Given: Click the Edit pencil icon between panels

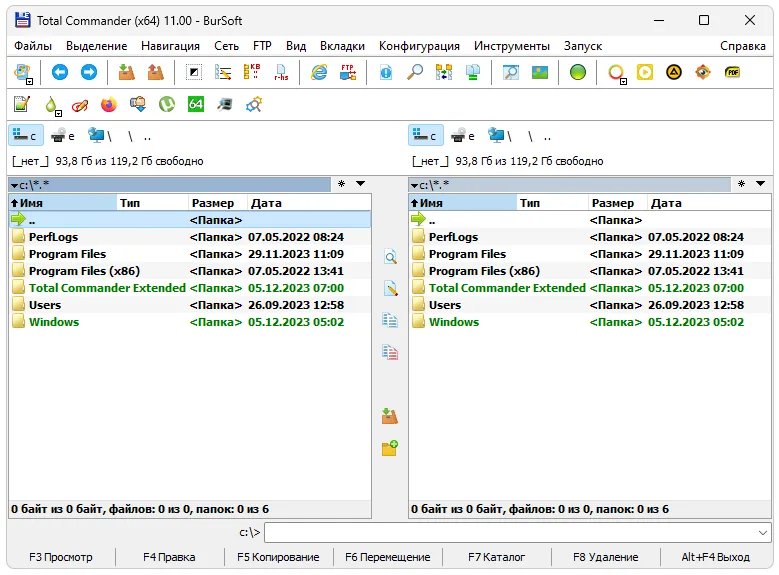Looking at the screenshot, I should tap(390, 289).
